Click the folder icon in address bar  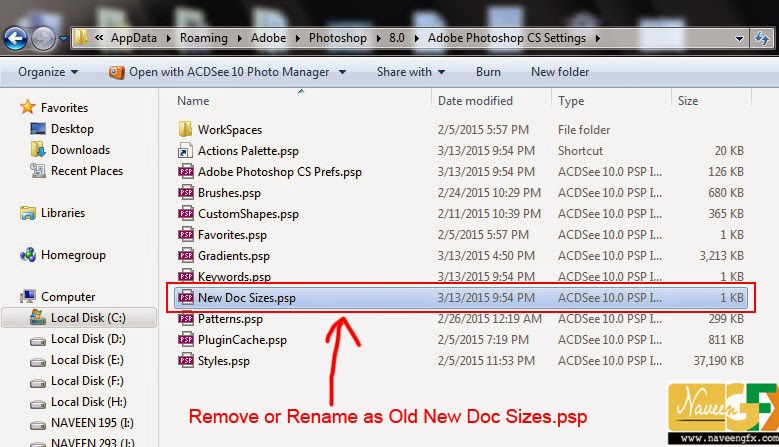(81, 37)
